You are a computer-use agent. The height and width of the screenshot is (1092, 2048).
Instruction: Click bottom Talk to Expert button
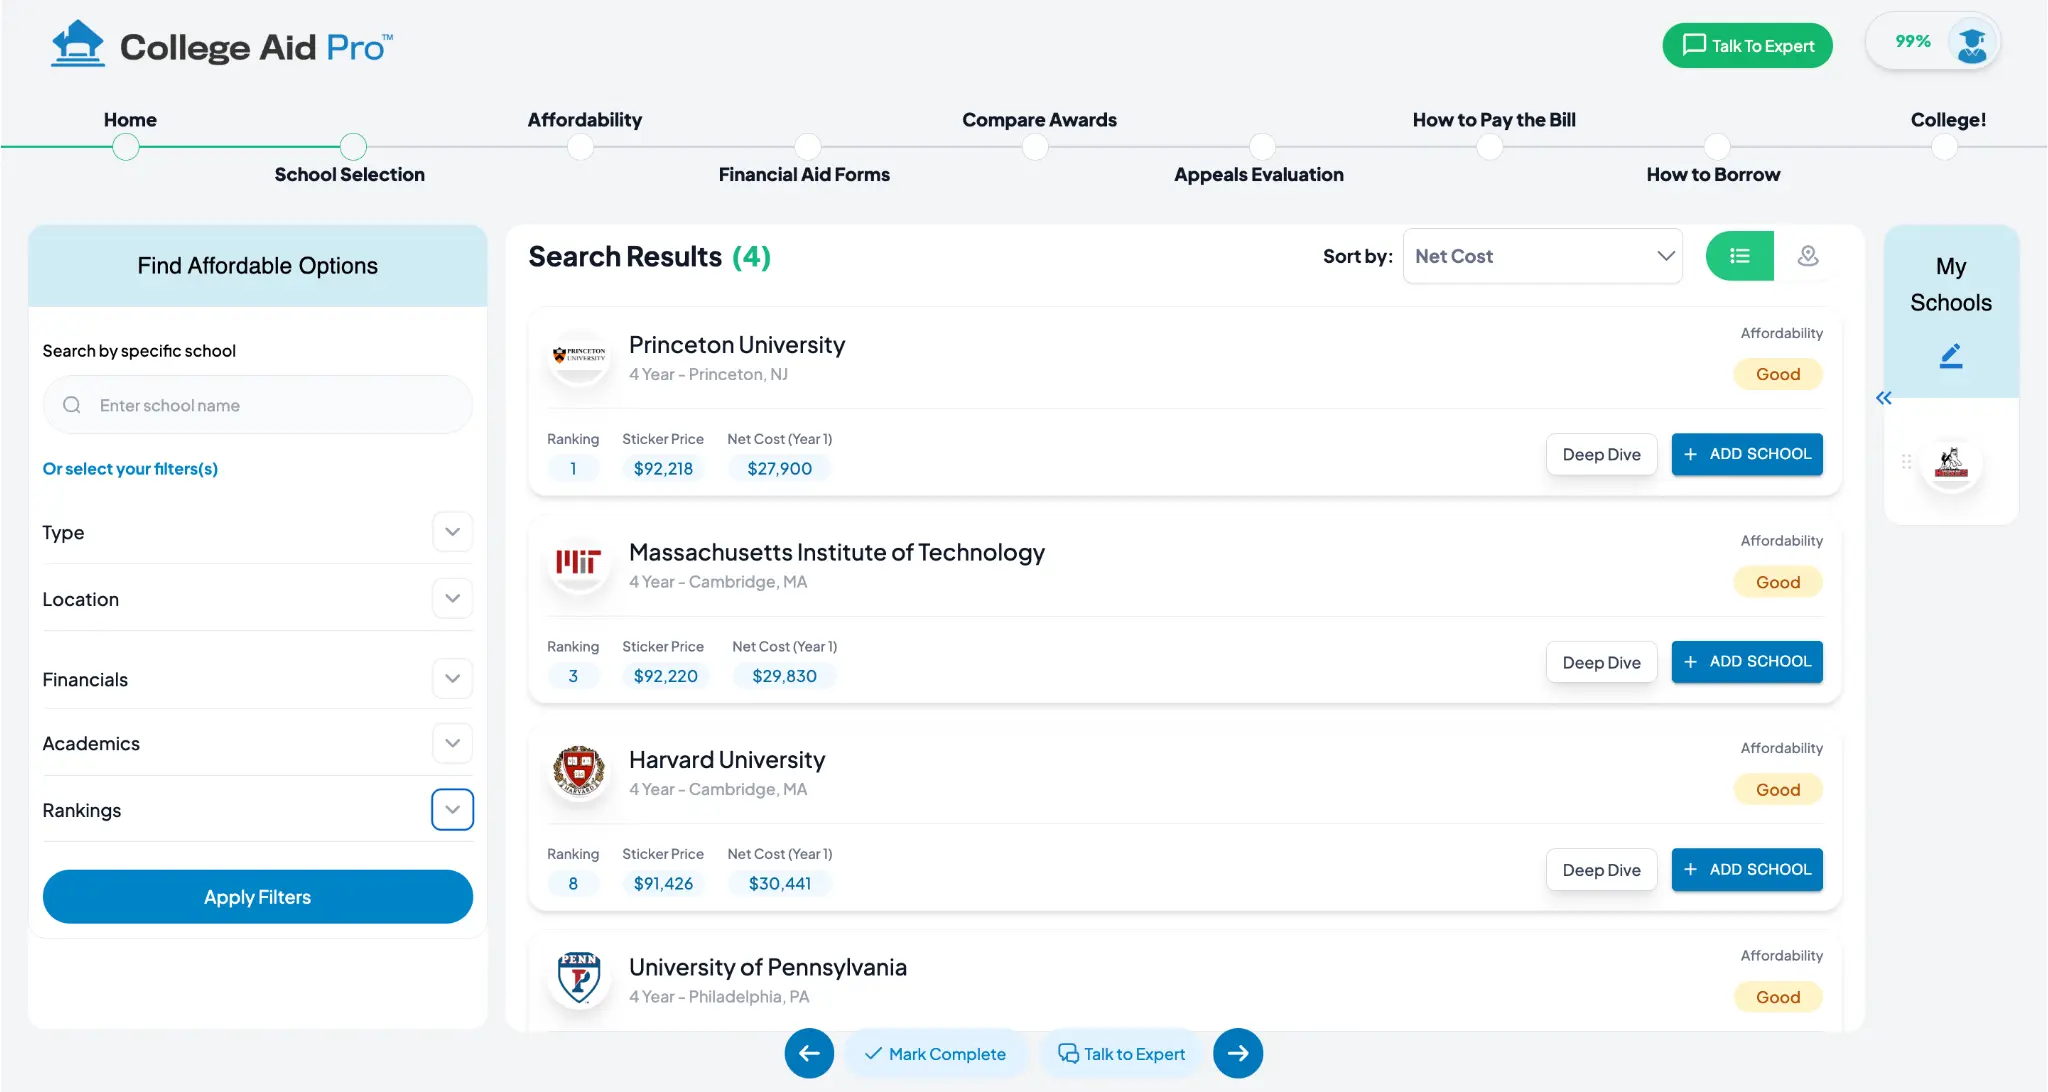[1121, 1054]
